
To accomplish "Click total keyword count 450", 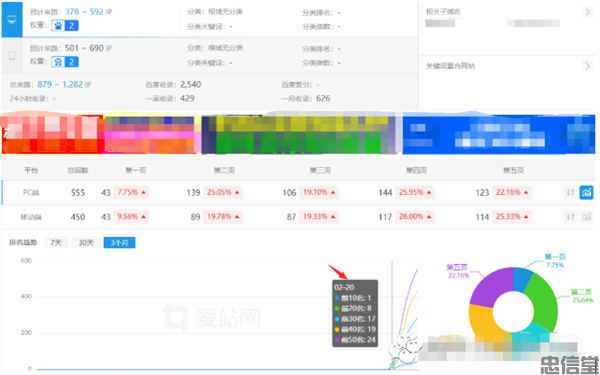I will (78, 217).
